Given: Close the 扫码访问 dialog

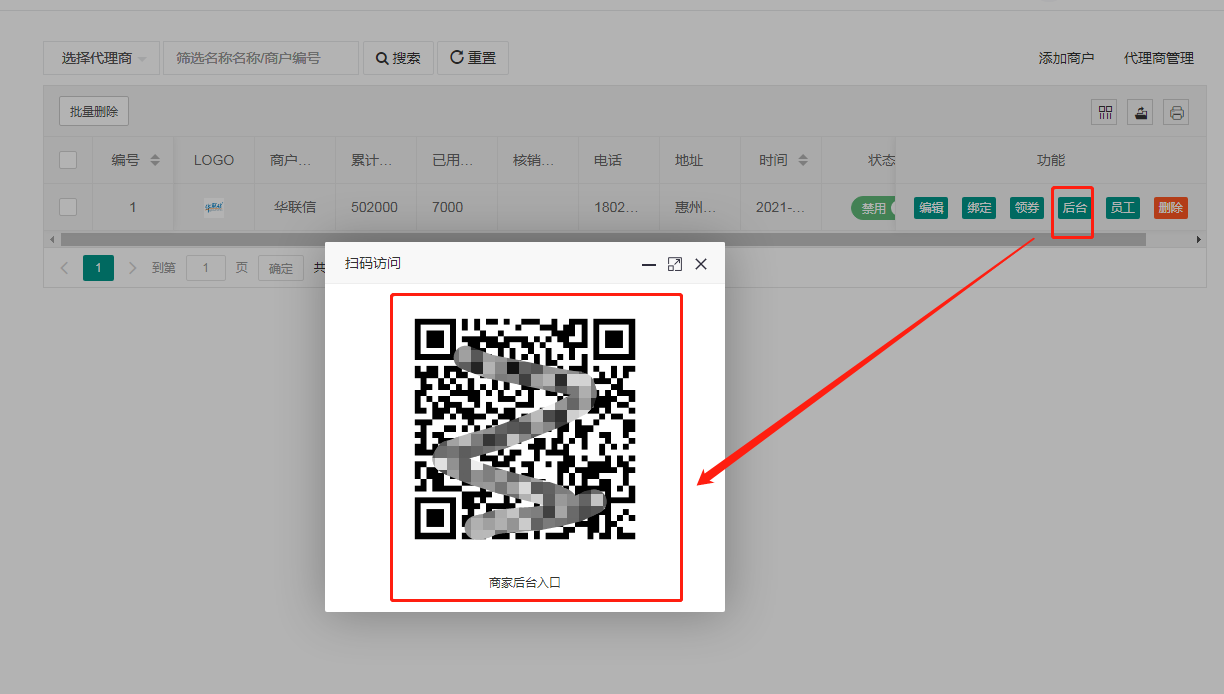Looking at the screenshot, I should (x=701, y=264).
